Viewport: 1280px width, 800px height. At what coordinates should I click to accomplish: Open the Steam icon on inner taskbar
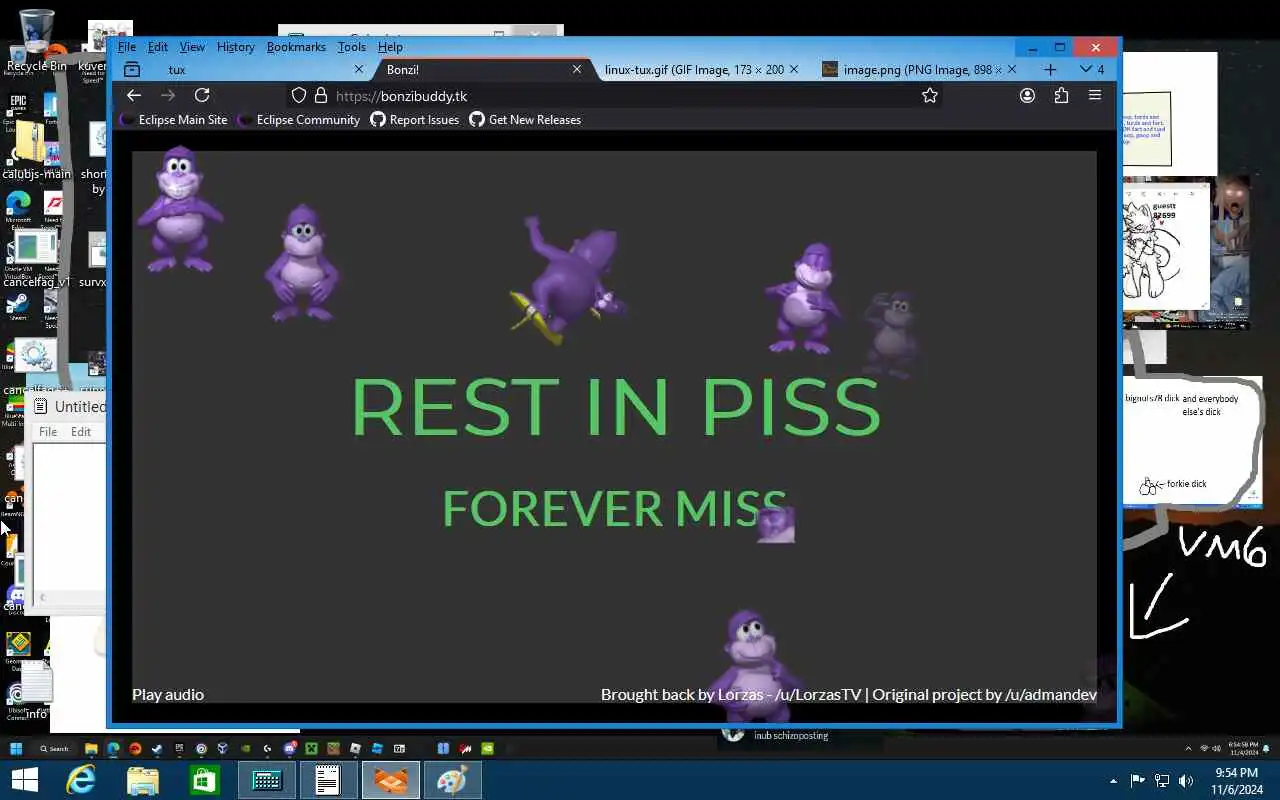tap(157, 748)
